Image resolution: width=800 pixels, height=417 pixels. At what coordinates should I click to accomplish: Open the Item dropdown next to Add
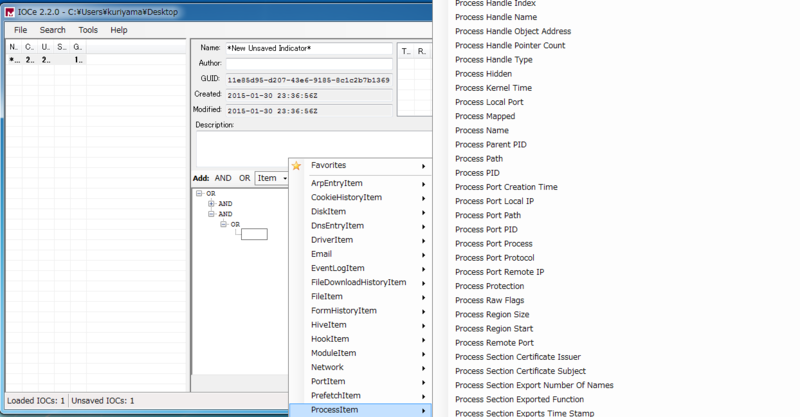coord(271,178)
